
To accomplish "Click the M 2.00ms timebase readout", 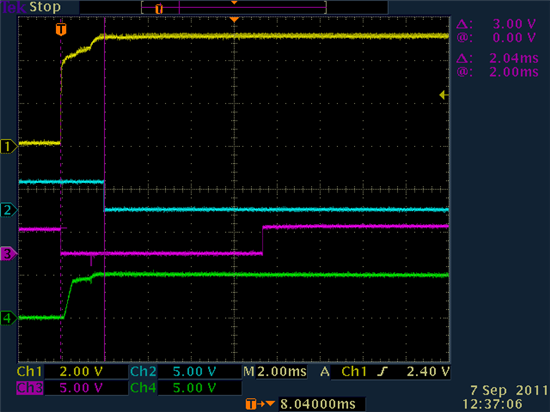I will 275,371.
